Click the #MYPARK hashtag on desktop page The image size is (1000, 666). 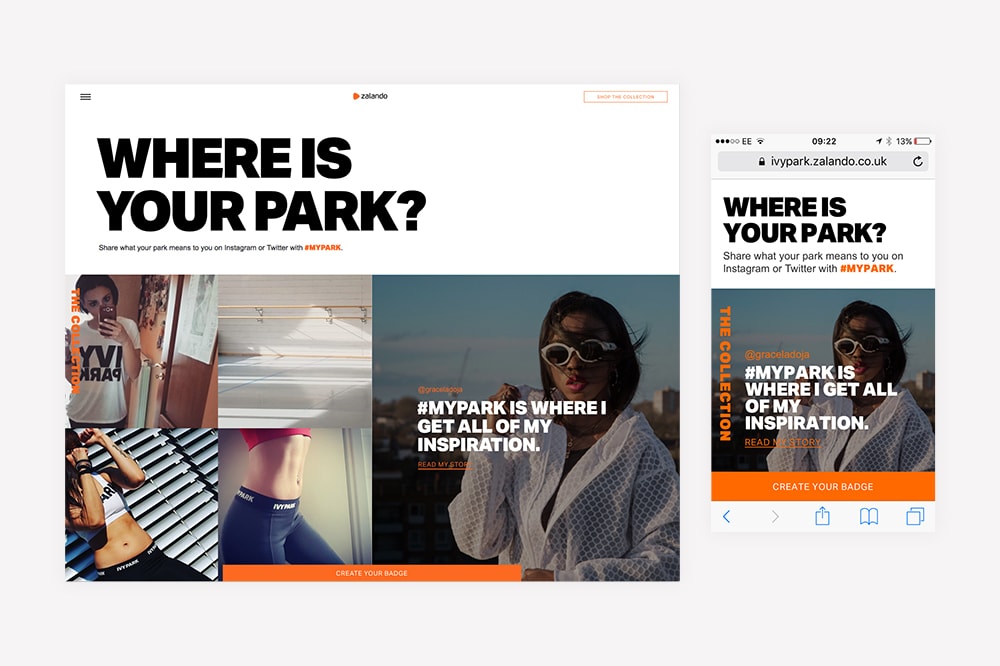click(x=323, y=248)
